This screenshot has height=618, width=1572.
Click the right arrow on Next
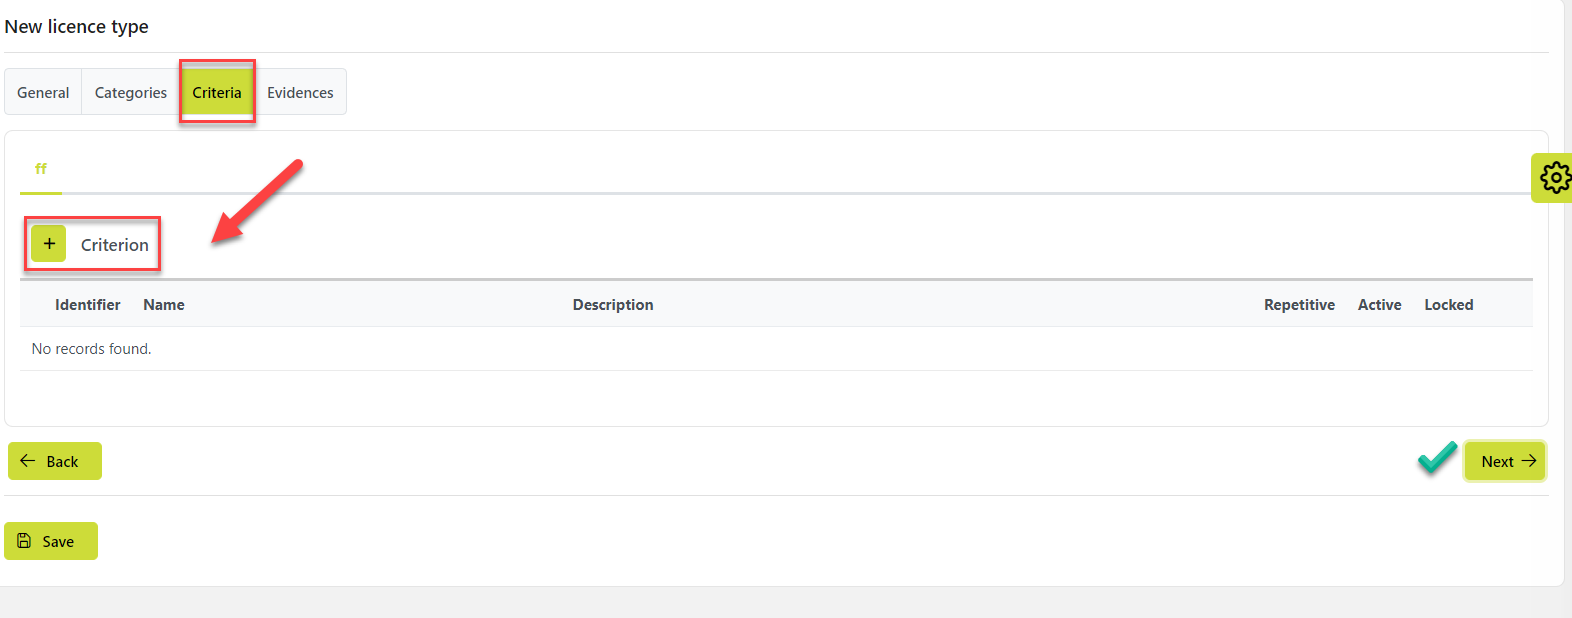click(x=1528, y=461)
